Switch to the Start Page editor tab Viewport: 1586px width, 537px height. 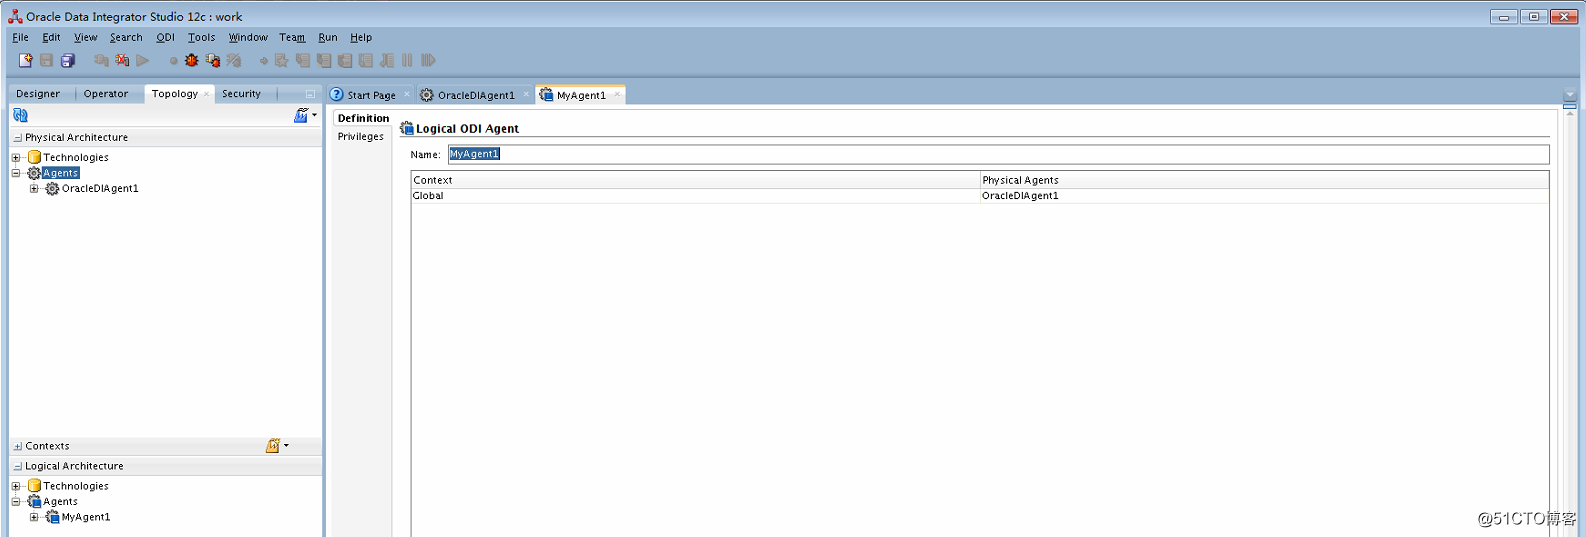tap(371, 95)
